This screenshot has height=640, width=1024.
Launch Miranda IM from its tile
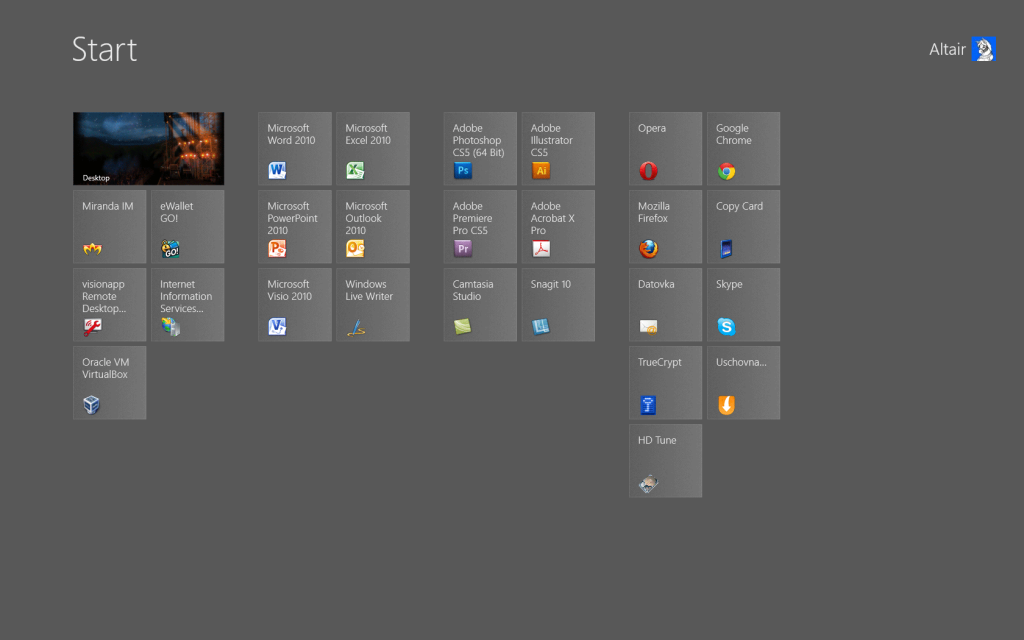point(110,227)
